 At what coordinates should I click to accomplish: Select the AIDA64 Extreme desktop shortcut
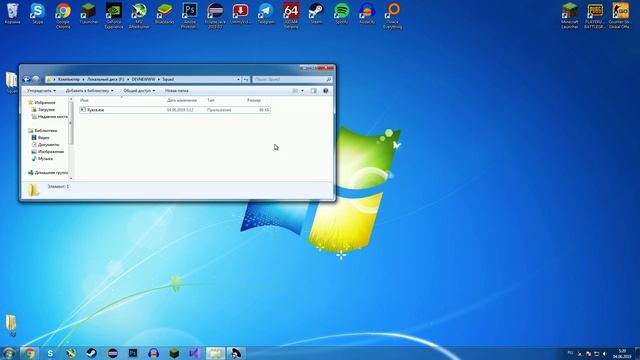[291, 16]
